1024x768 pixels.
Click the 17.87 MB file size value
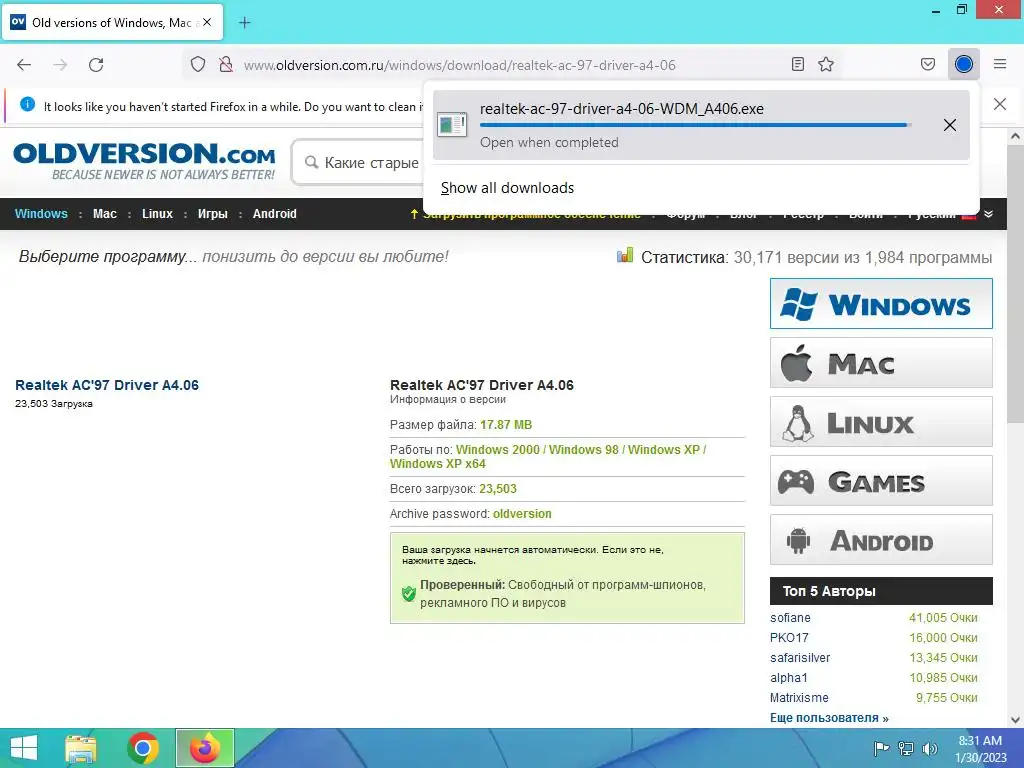tap(506, 425)
